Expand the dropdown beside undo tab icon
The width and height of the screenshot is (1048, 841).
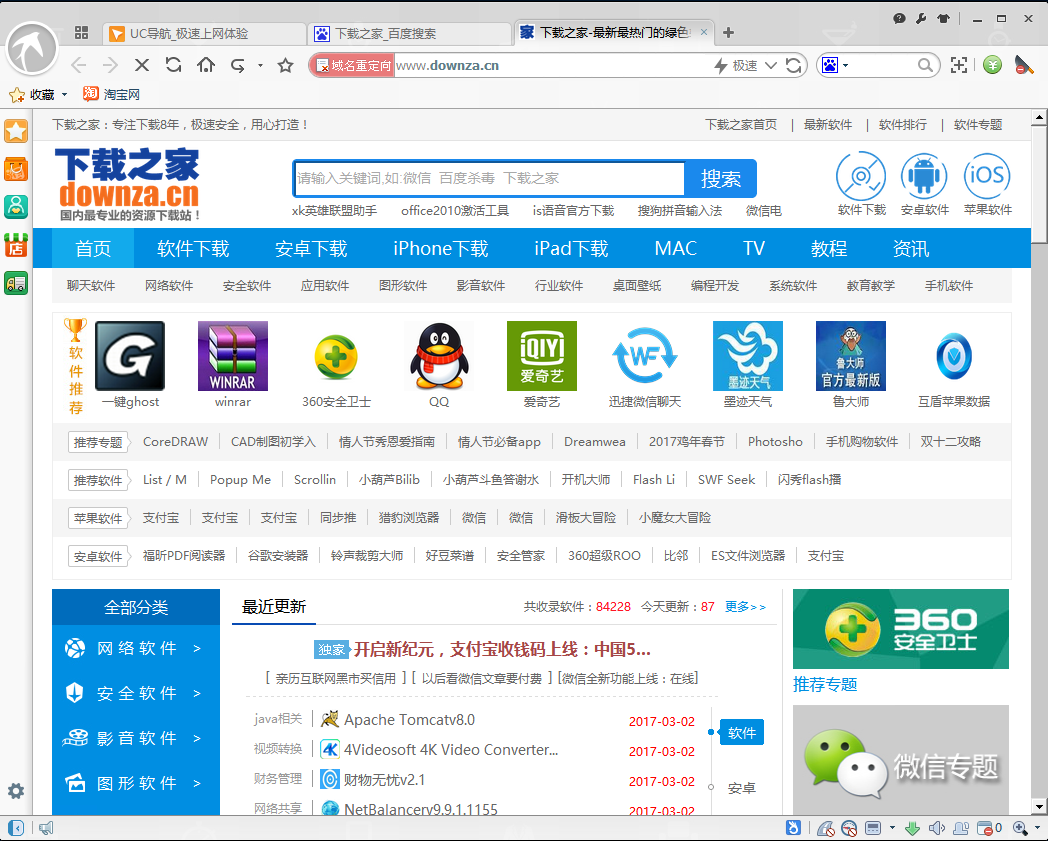click(x=260, y=66)
